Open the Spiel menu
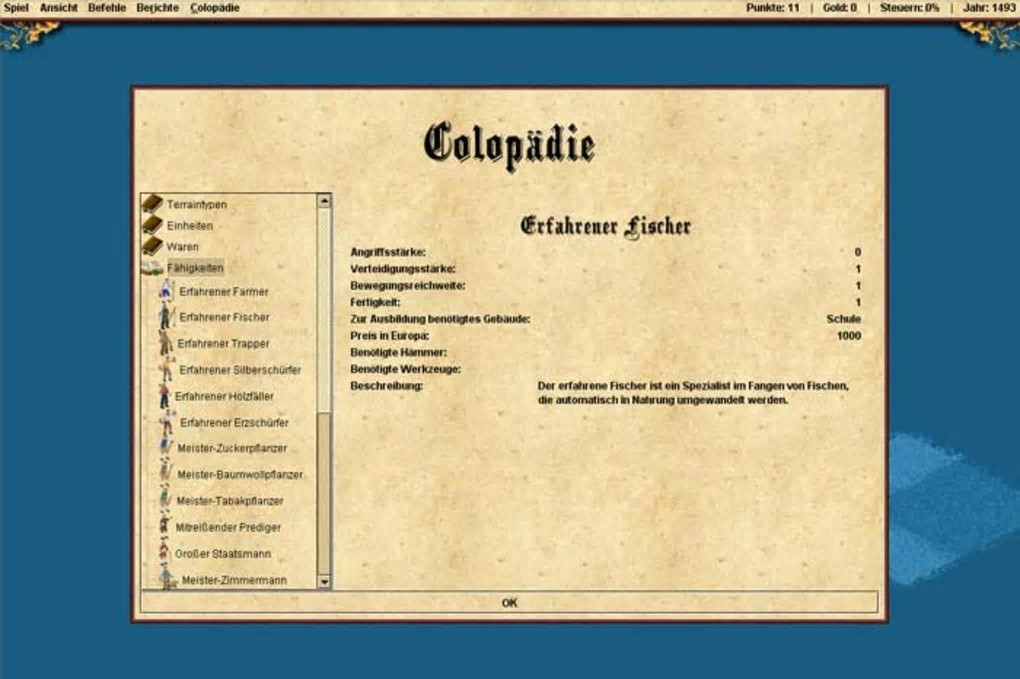 pos(16,8)
